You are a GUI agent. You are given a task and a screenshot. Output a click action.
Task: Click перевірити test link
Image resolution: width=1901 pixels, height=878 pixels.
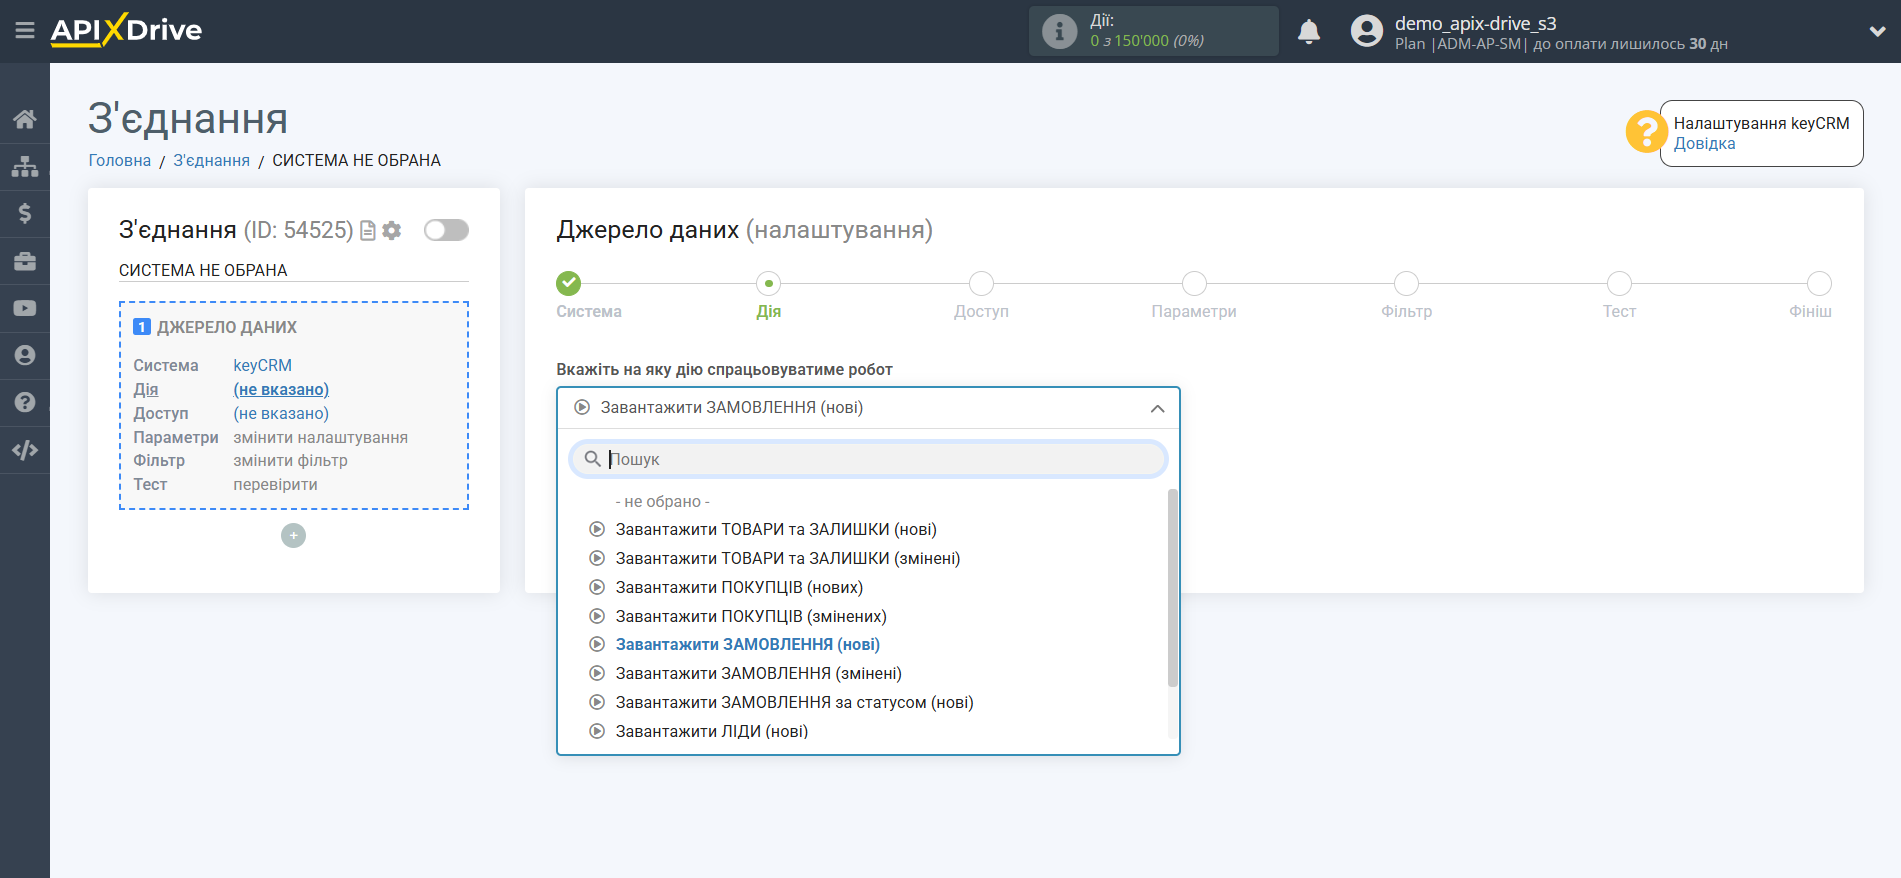click(276, 485)
